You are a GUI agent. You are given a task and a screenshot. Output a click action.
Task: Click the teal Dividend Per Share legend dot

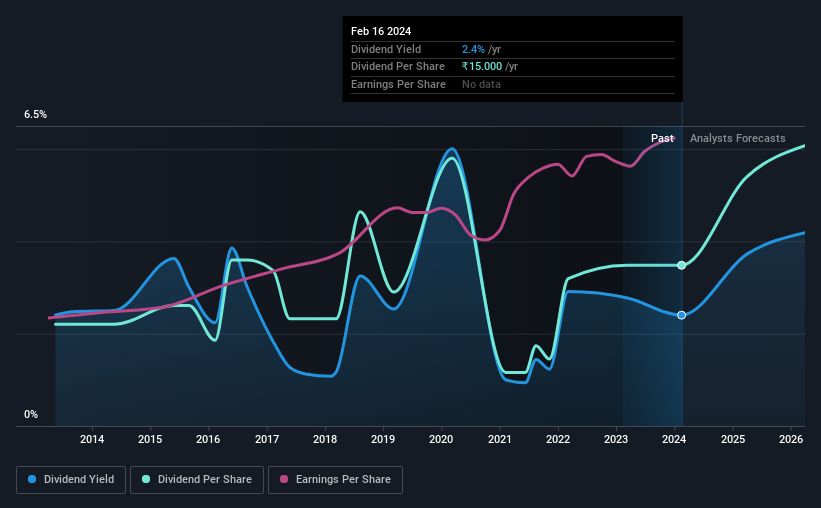coord(146,479)
